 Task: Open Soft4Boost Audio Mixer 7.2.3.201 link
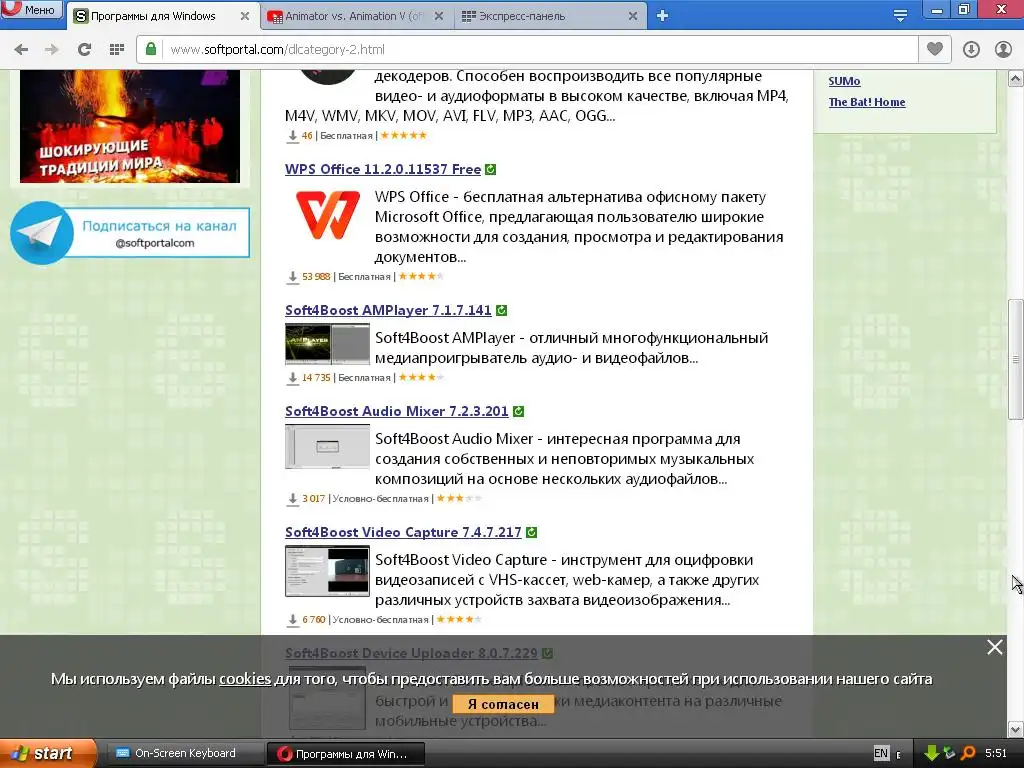pyautogui.click(x=396, y=411)
